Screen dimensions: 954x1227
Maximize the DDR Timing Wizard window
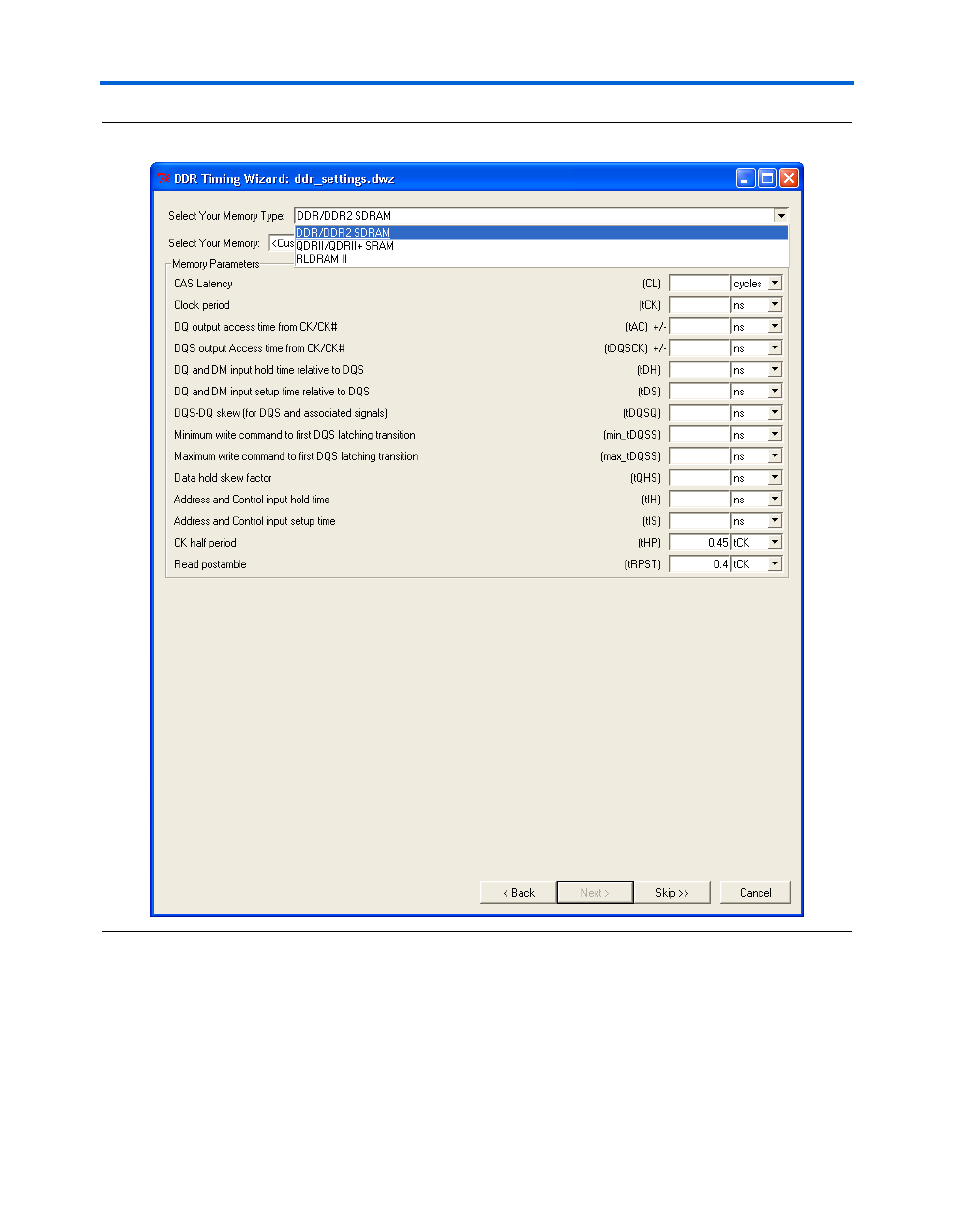coord(767,179)
